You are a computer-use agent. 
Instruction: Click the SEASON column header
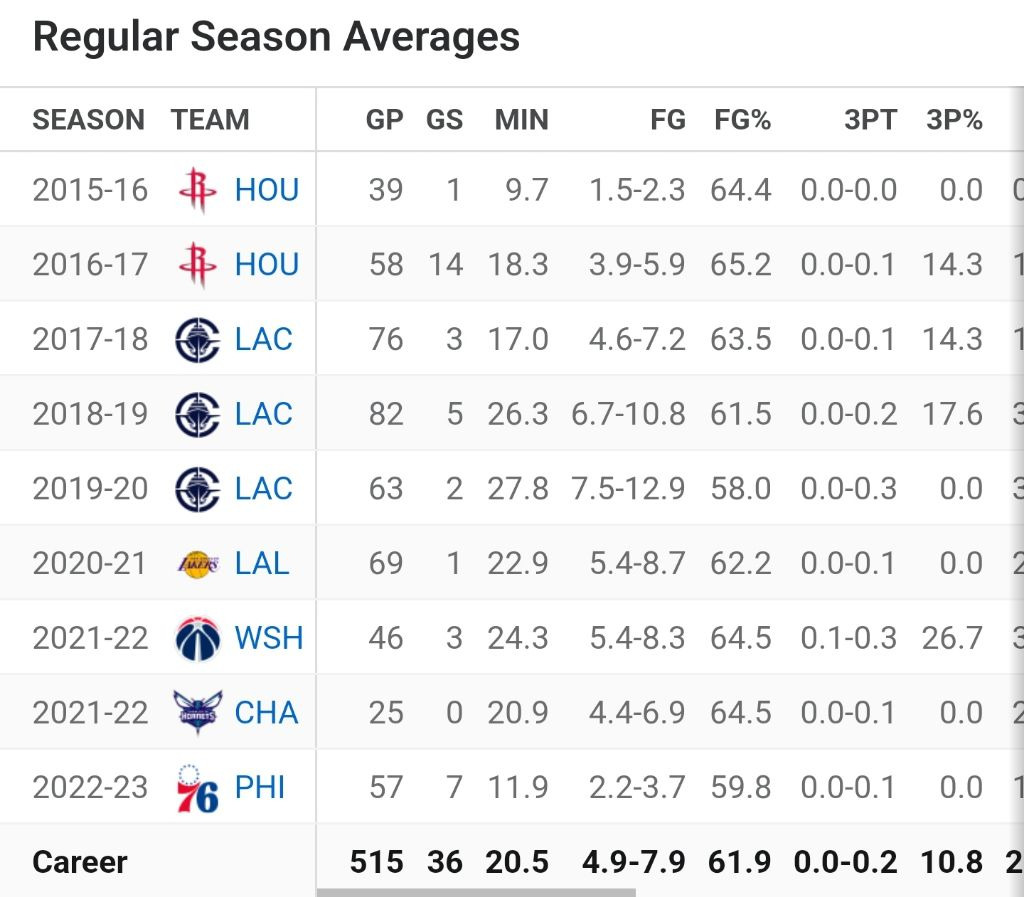click(89, 120)
